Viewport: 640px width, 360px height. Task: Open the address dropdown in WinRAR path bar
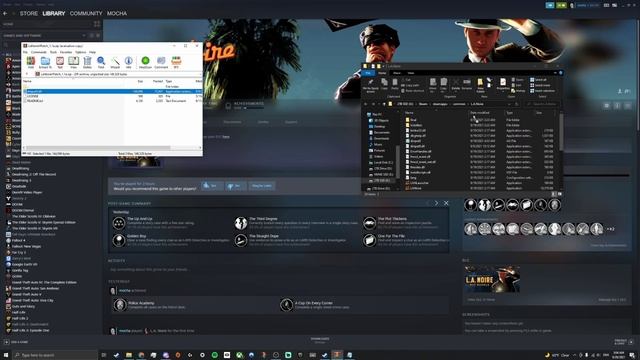(x=200, y=74)
